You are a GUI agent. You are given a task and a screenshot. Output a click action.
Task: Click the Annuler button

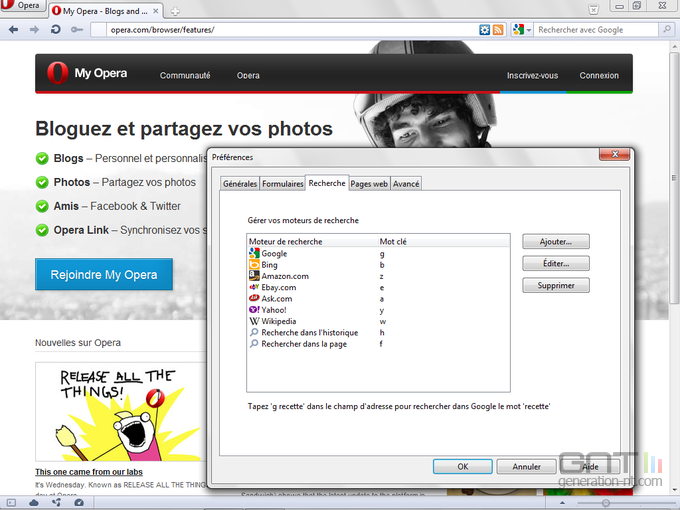[x=526, y=467]
